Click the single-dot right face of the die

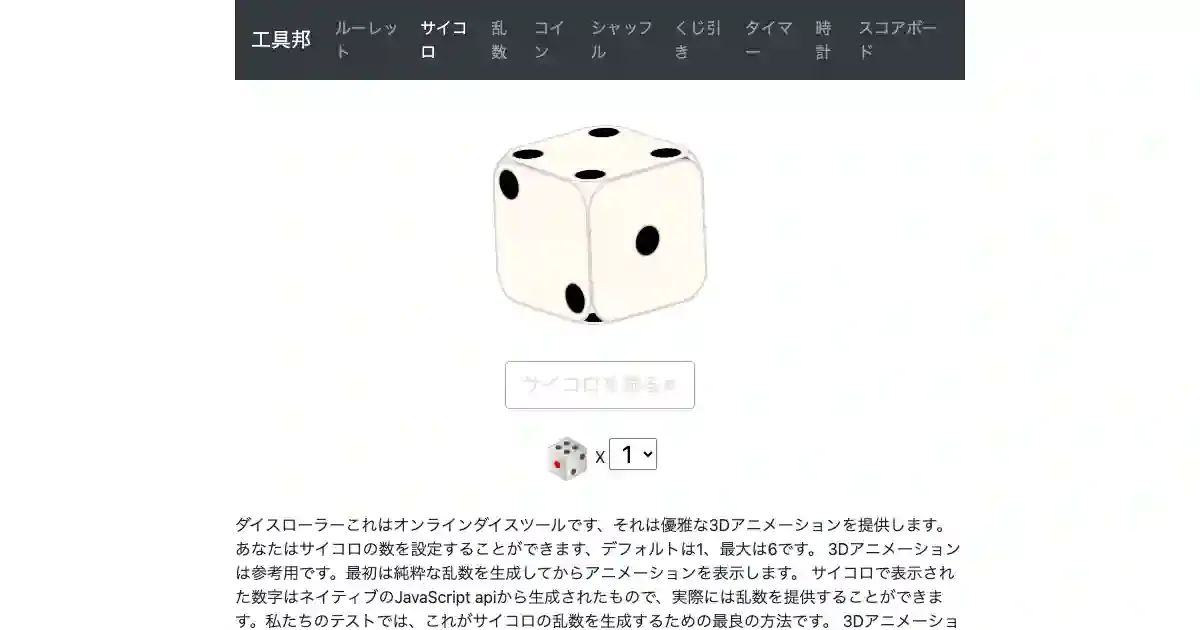click(x=648, y=242)
